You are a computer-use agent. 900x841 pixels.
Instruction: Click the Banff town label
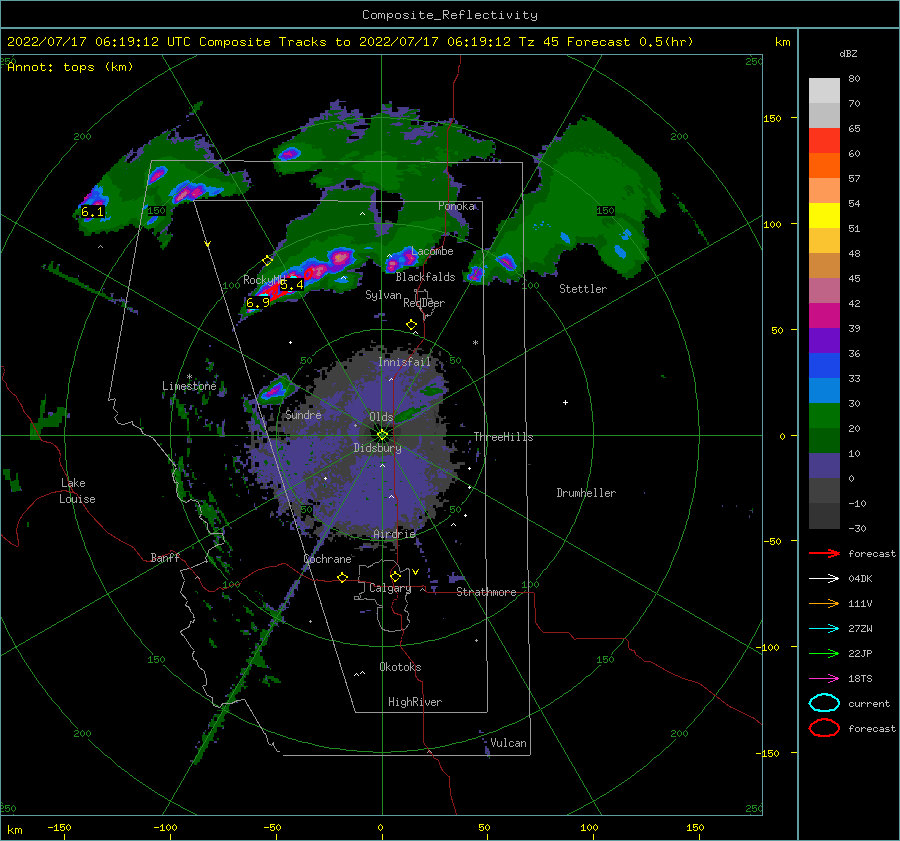(165, 557)
